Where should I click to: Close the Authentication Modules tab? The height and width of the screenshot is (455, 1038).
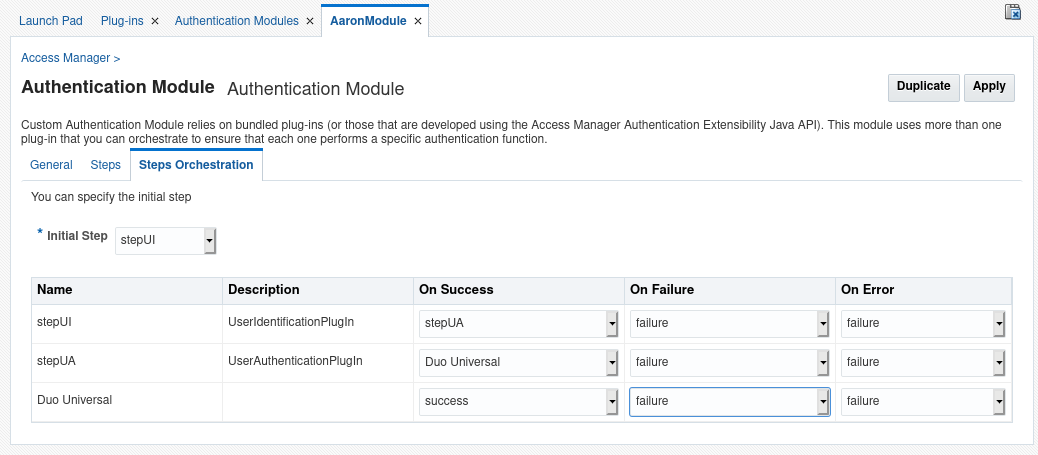click(x=310, y=21)
